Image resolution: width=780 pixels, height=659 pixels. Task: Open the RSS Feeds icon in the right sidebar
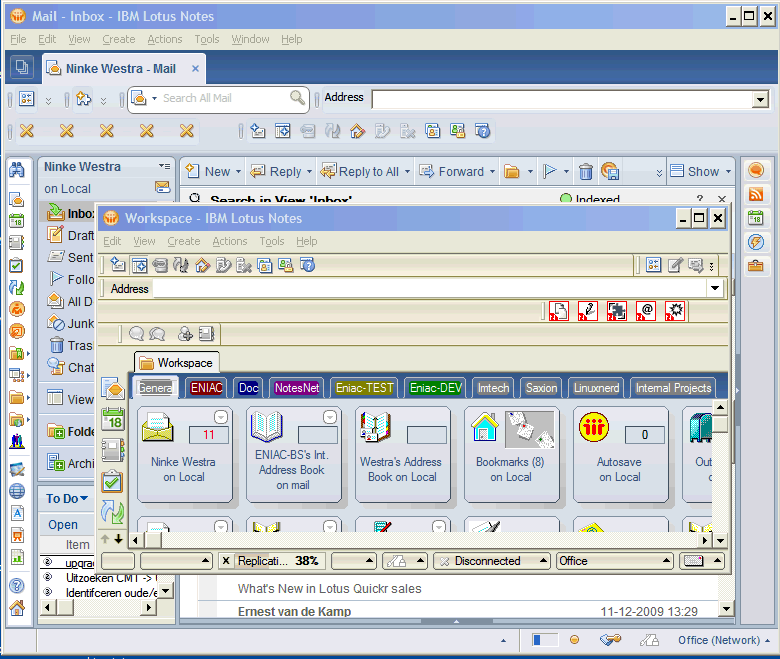tap(756, 194)
